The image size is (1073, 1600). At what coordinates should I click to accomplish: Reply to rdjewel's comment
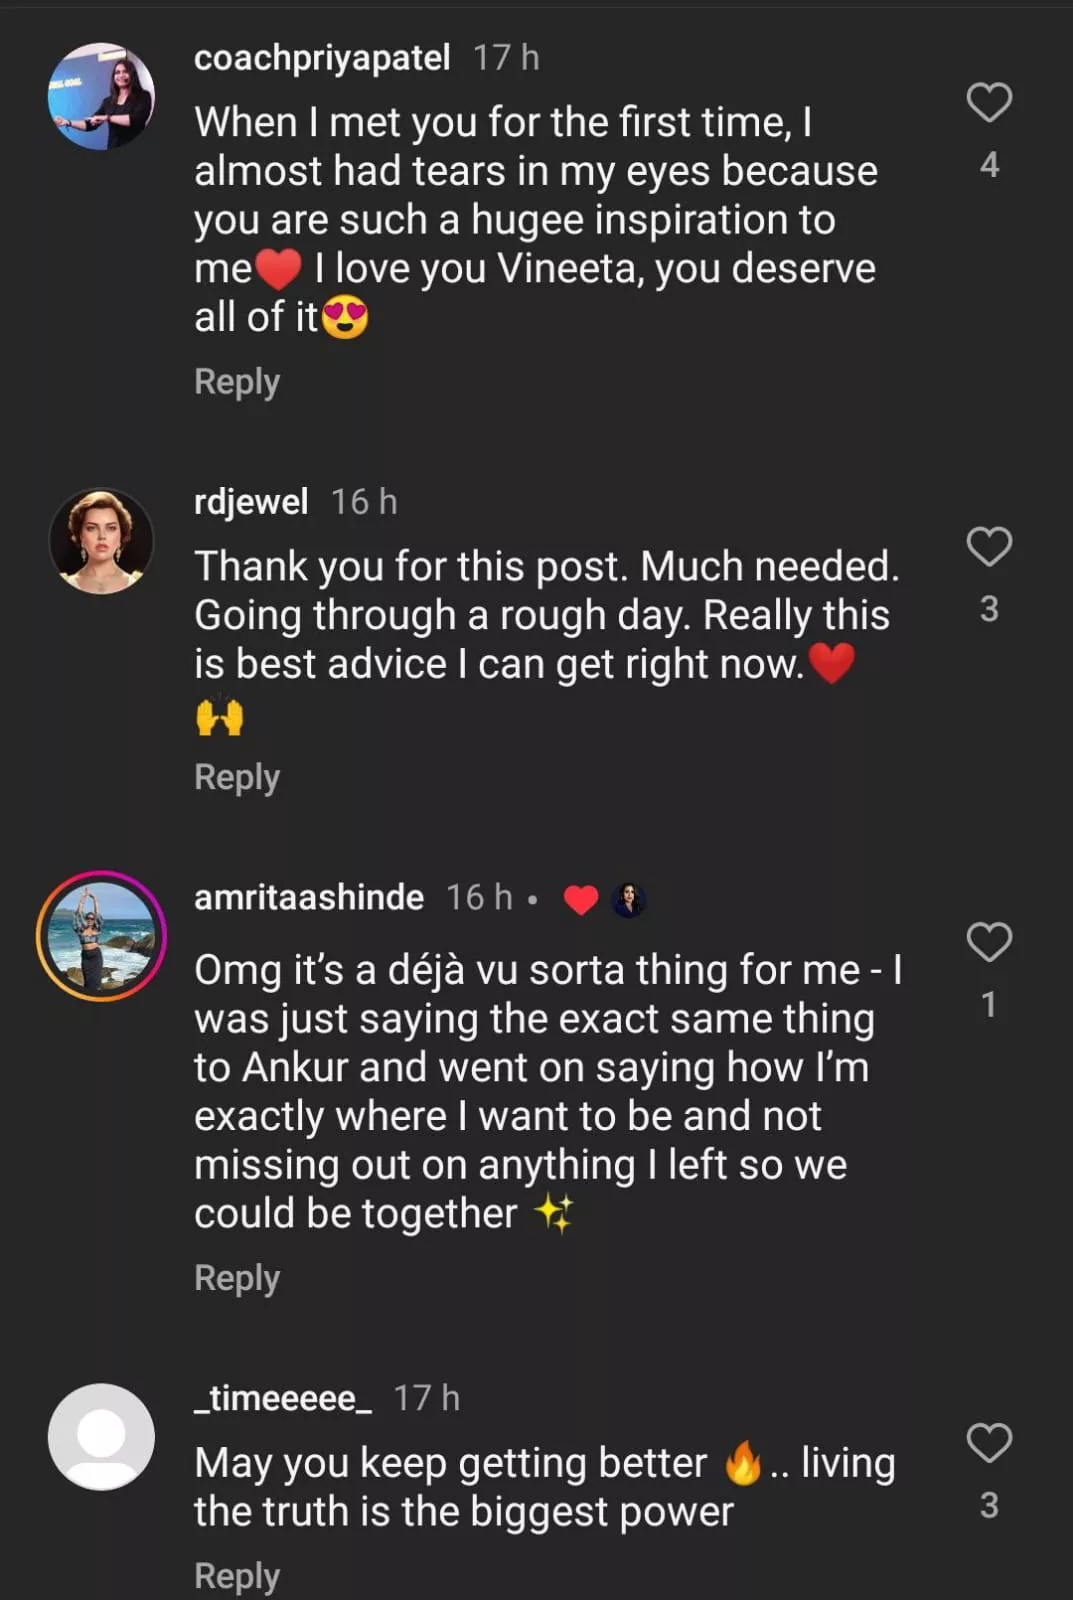237,777
